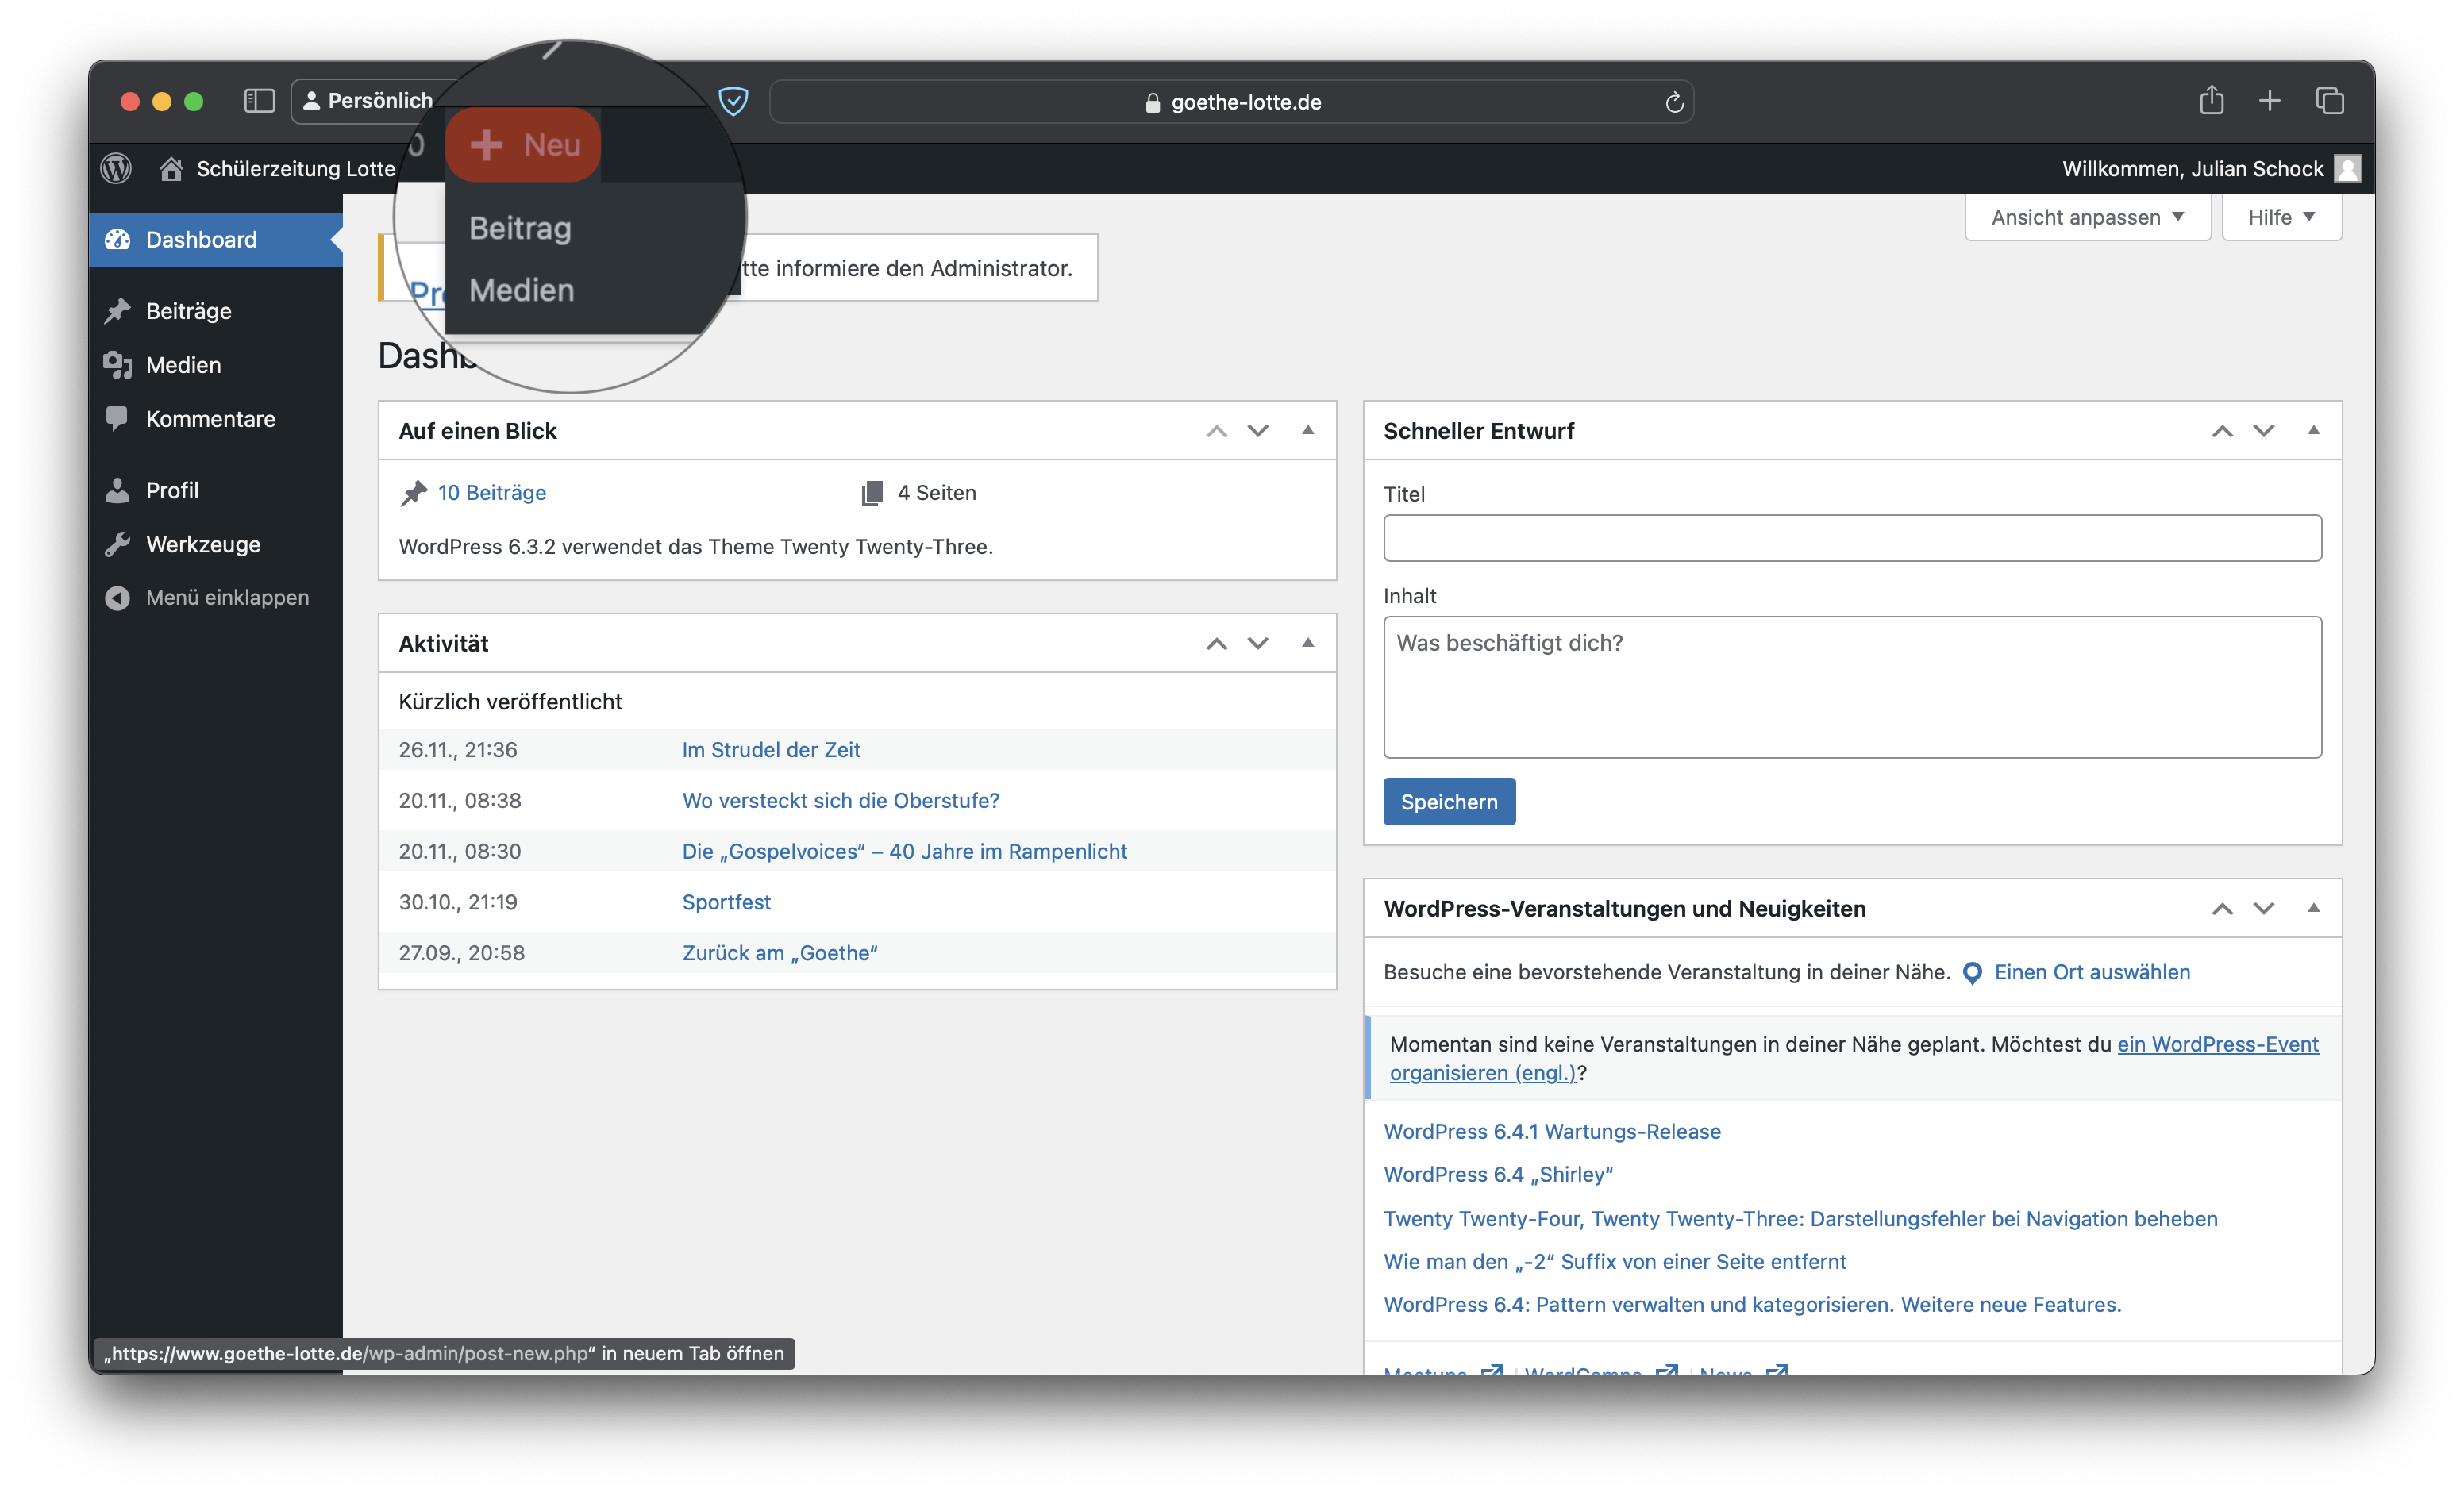Collapse the Auf einen Blick panel
The image size is (2464, 1492).
1307,431
